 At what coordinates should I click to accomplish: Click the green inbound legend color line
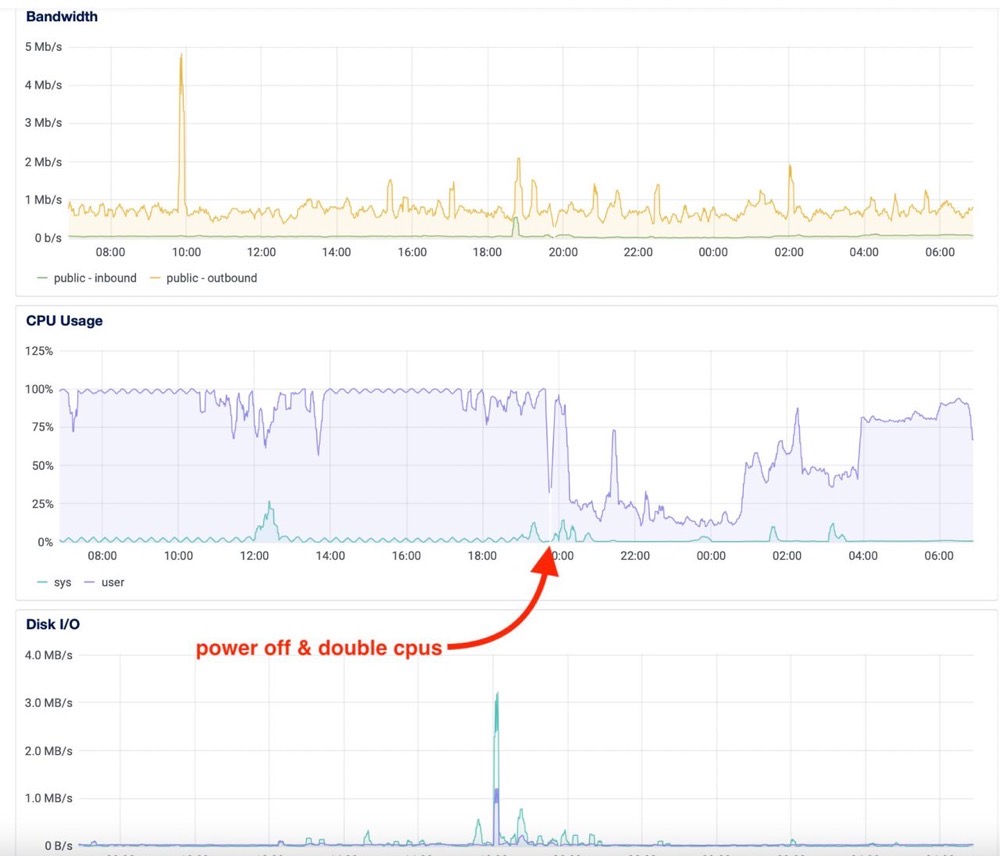42,278
